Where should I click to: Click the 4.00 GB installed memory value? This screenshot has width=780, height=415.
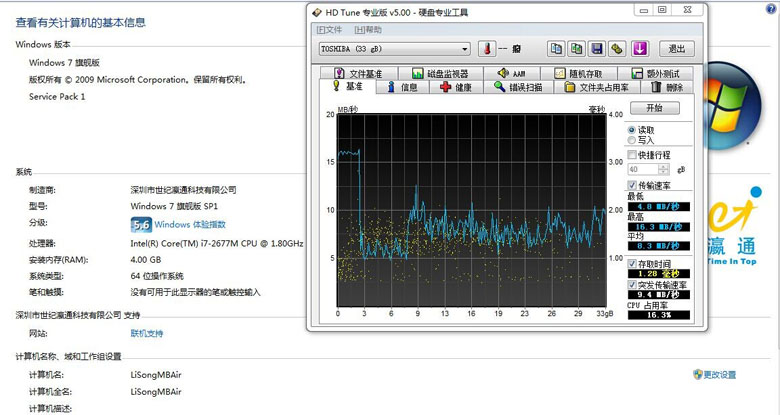pos(146,259)
